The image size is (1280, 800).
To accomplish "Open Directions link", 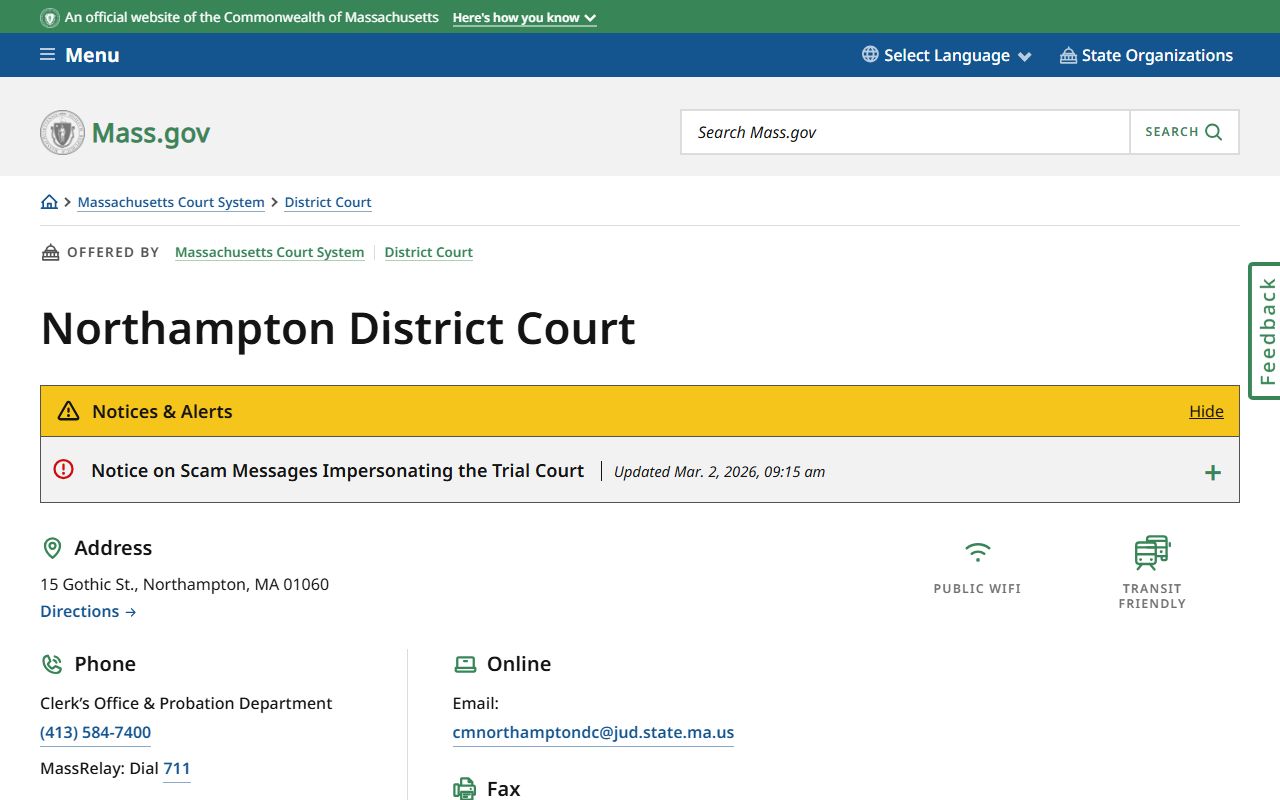I will point(88,611).
